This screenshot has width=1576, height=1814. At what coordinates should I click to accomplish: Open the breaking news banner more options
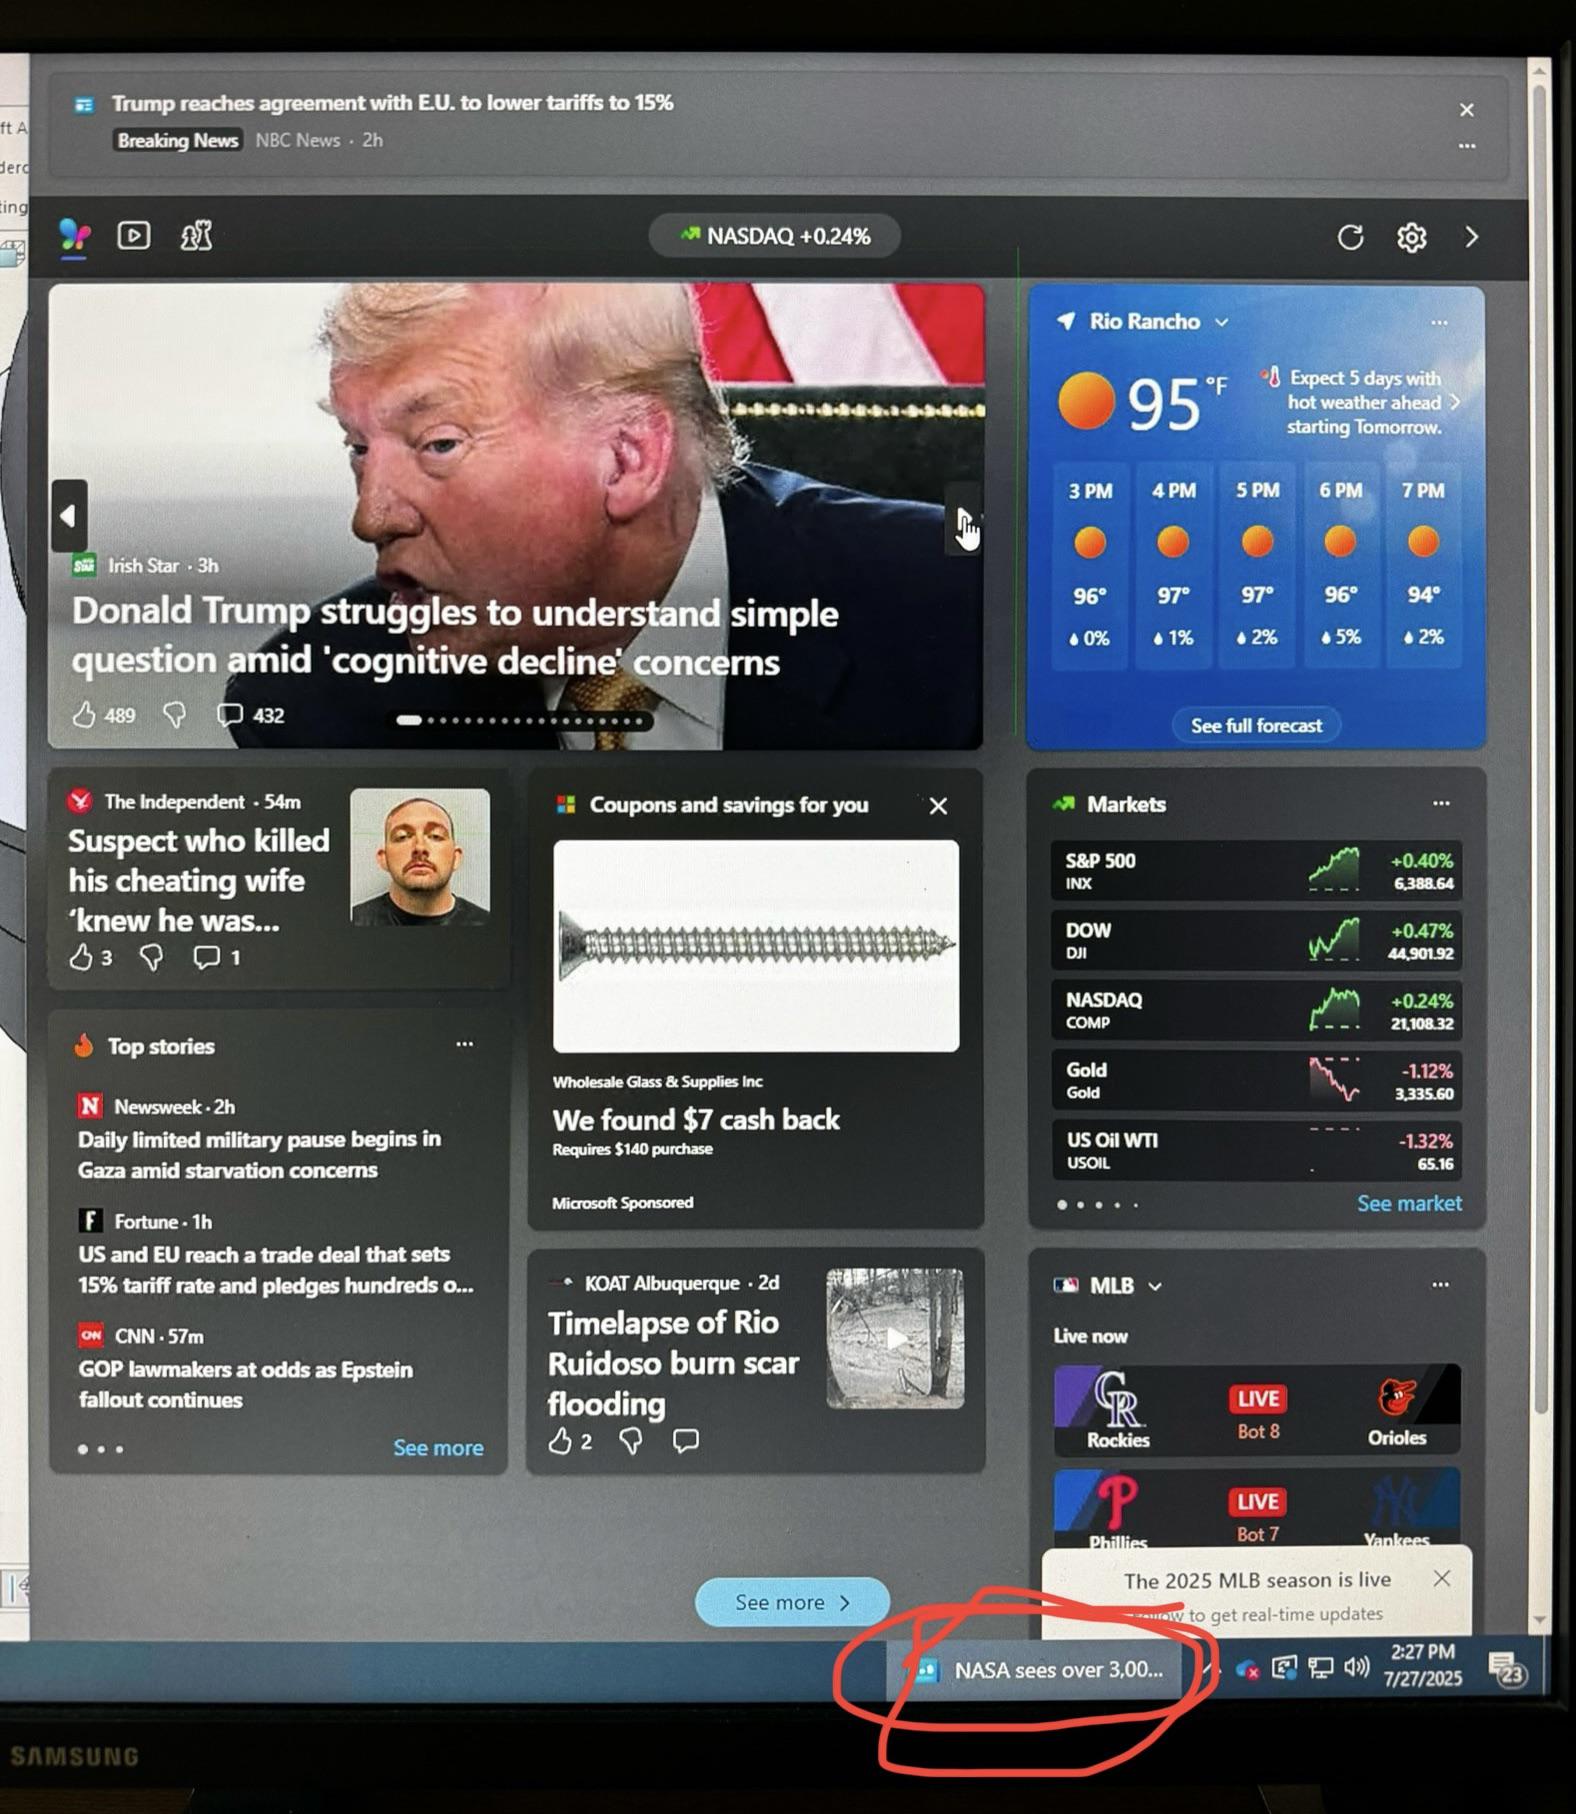coord(1466,146)
